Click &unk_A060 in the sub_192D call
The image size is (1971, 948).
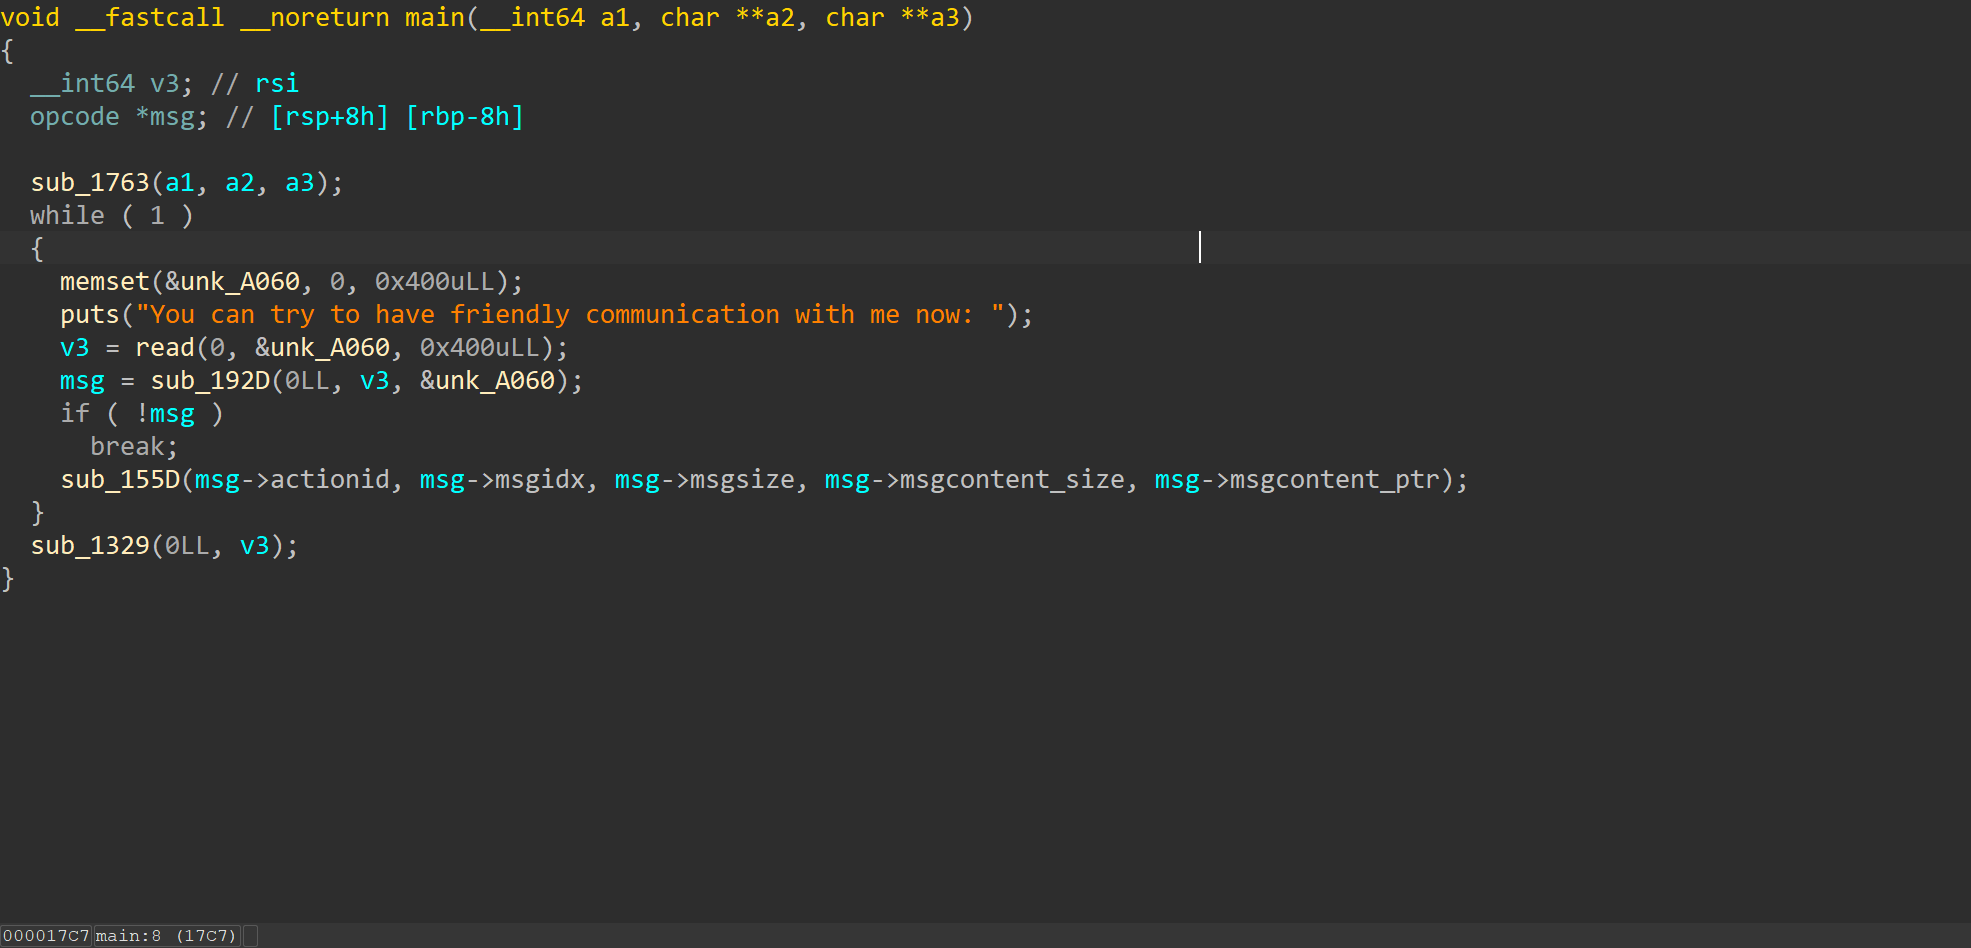pos(487,381)
